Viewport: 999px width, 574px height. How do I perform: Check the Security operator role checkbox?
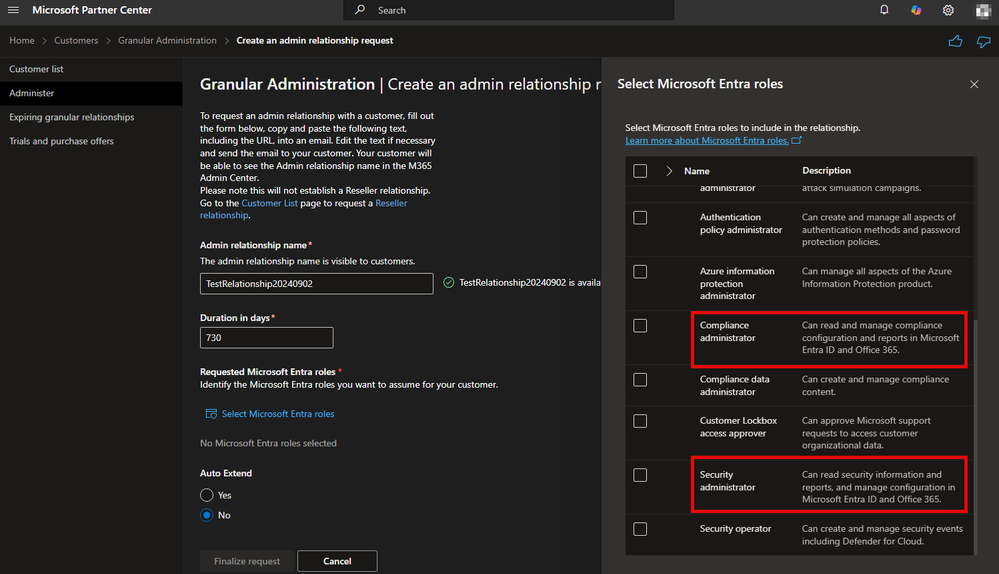[x=640, y=529]
